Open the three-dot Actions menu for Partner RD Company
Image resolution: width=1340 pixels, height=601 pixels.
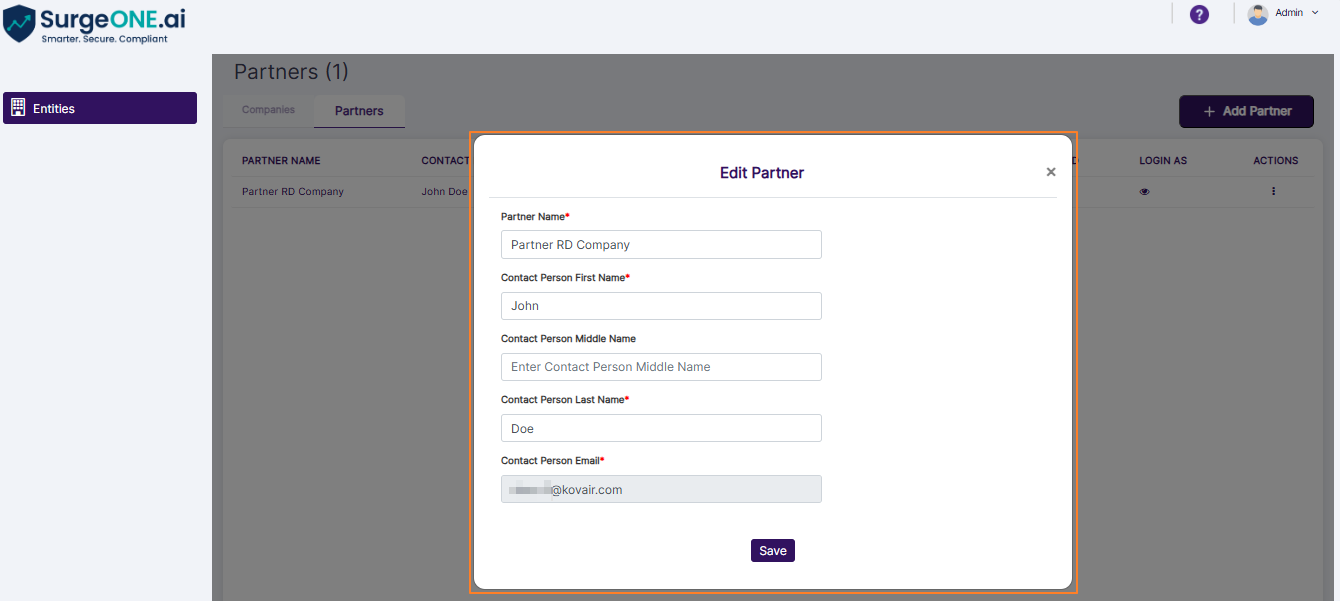click(x=1273, y=190)
